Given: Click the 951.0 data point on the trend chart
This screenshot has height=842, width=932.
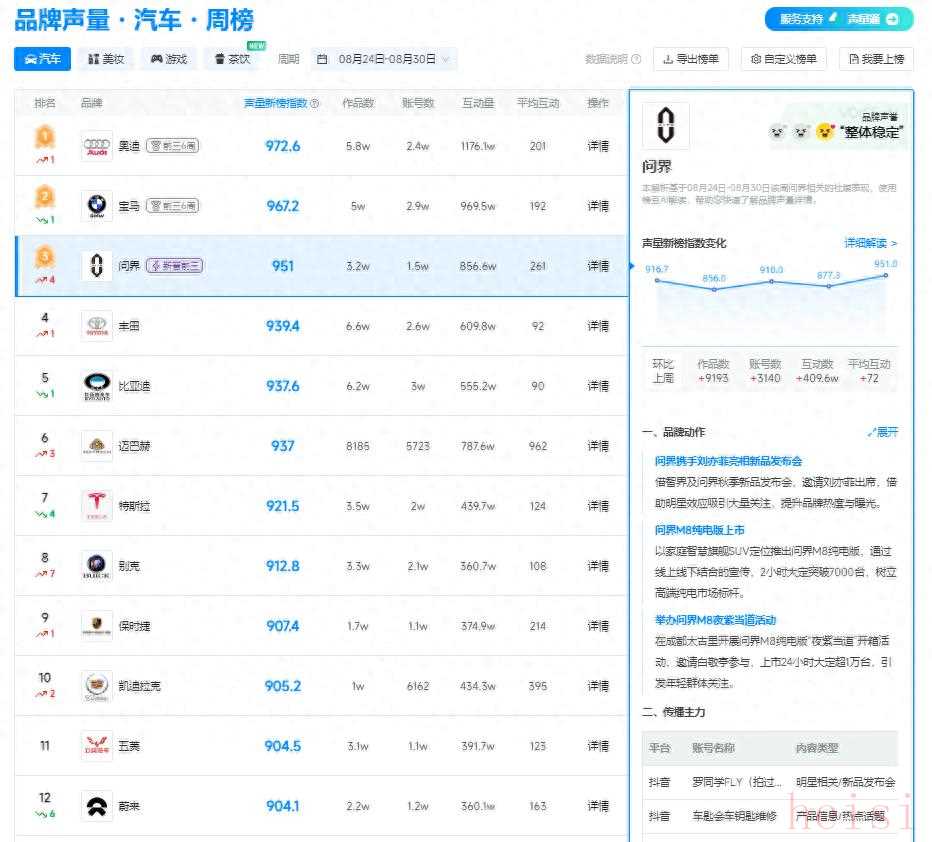Looking at the screenshot, I should (x=886, y=276).
